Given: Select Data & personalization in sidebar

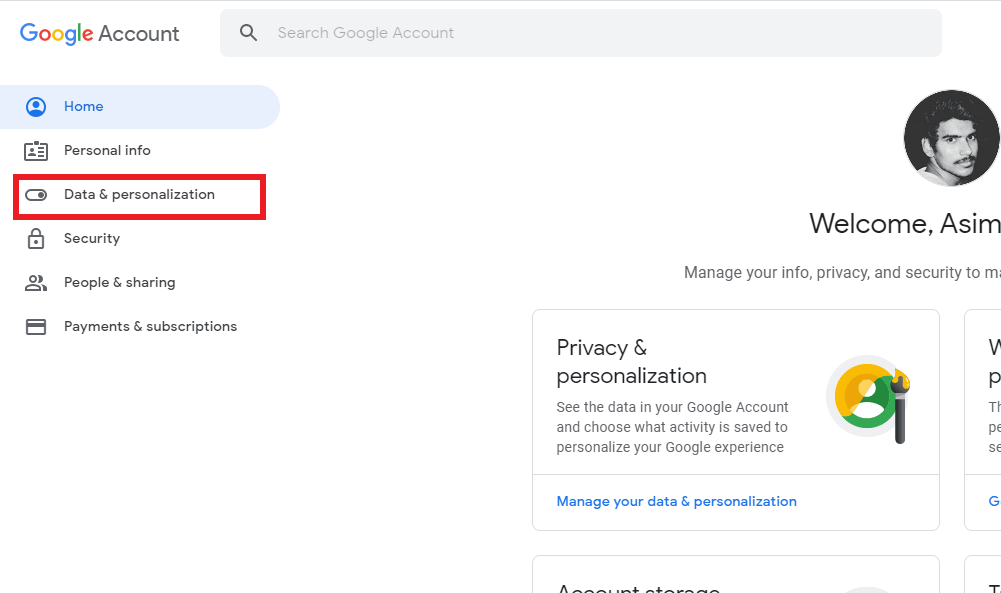Looking at the screenshot, I should tap(140, 195).
